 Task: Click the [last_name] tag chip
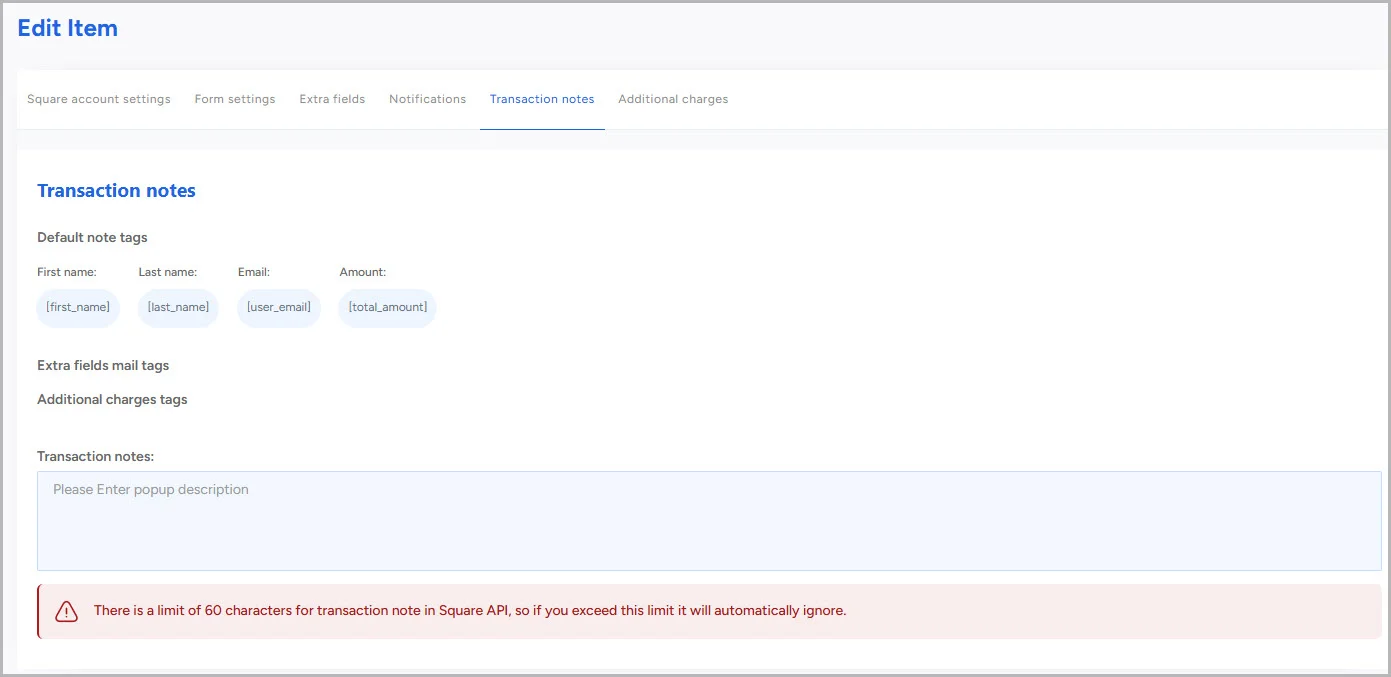(x=178, y=307)
